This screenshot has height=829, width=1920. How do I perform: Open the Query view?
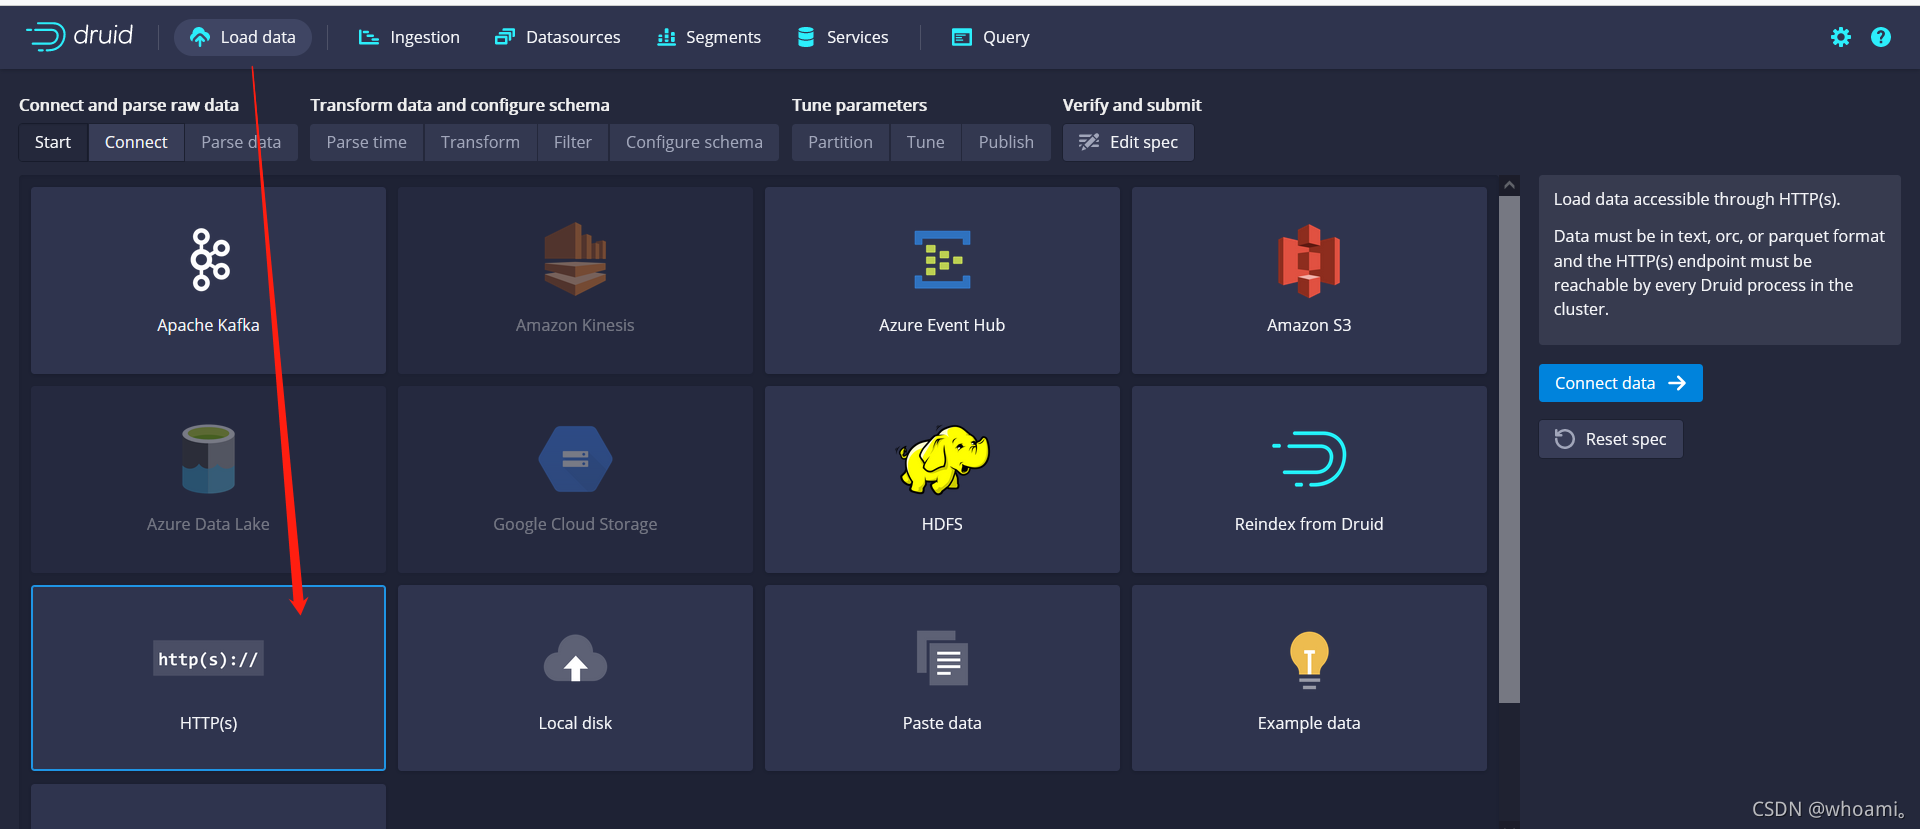[990, 37]
